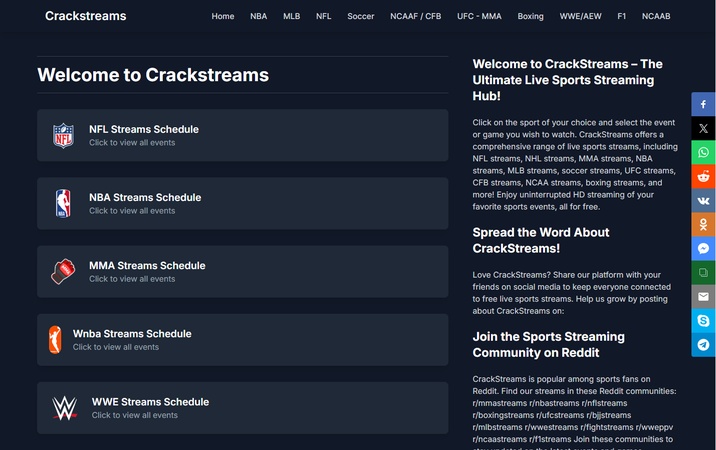This screenshot has width=716, height=450.
Task: Share page on Odnoklassniki
Action: click(x=703, y=224)
